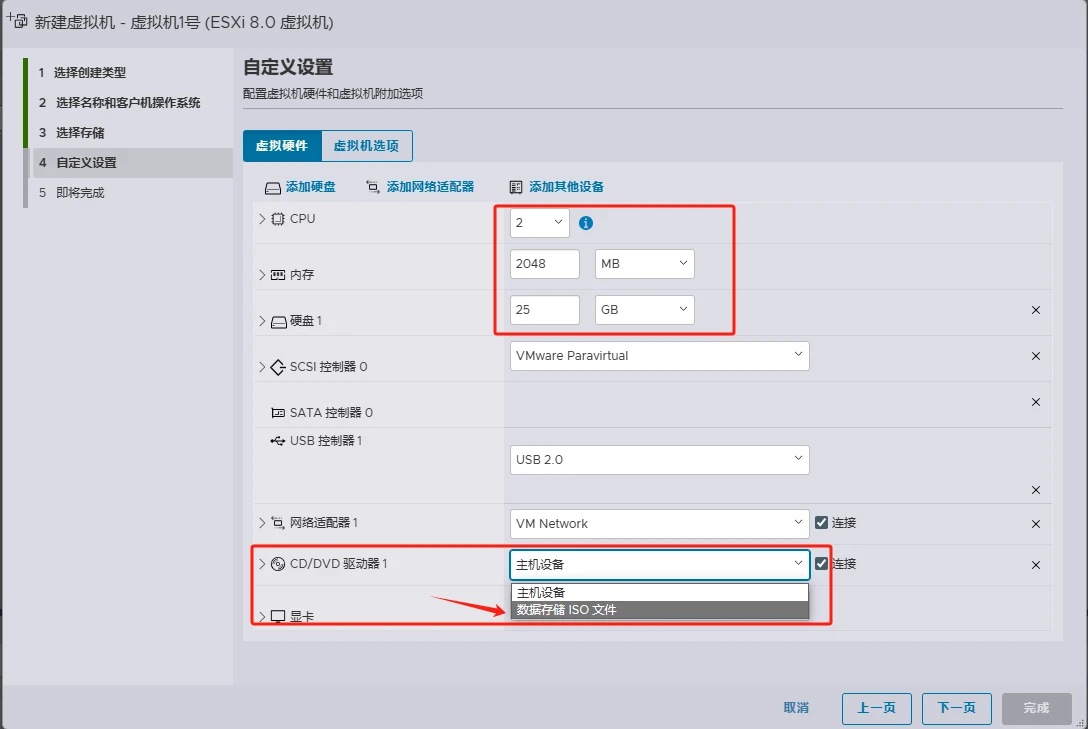The image size is (1088, 729).
Task: Click the CD/DVD 主机设备 combo box
Action: tap(659, 565)
